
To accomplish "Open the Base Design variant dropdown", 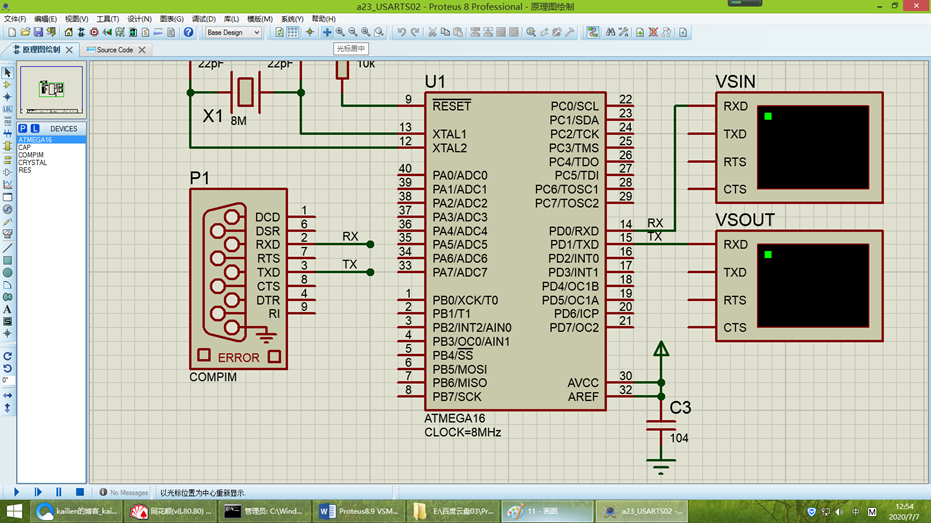I will (233, 32).
